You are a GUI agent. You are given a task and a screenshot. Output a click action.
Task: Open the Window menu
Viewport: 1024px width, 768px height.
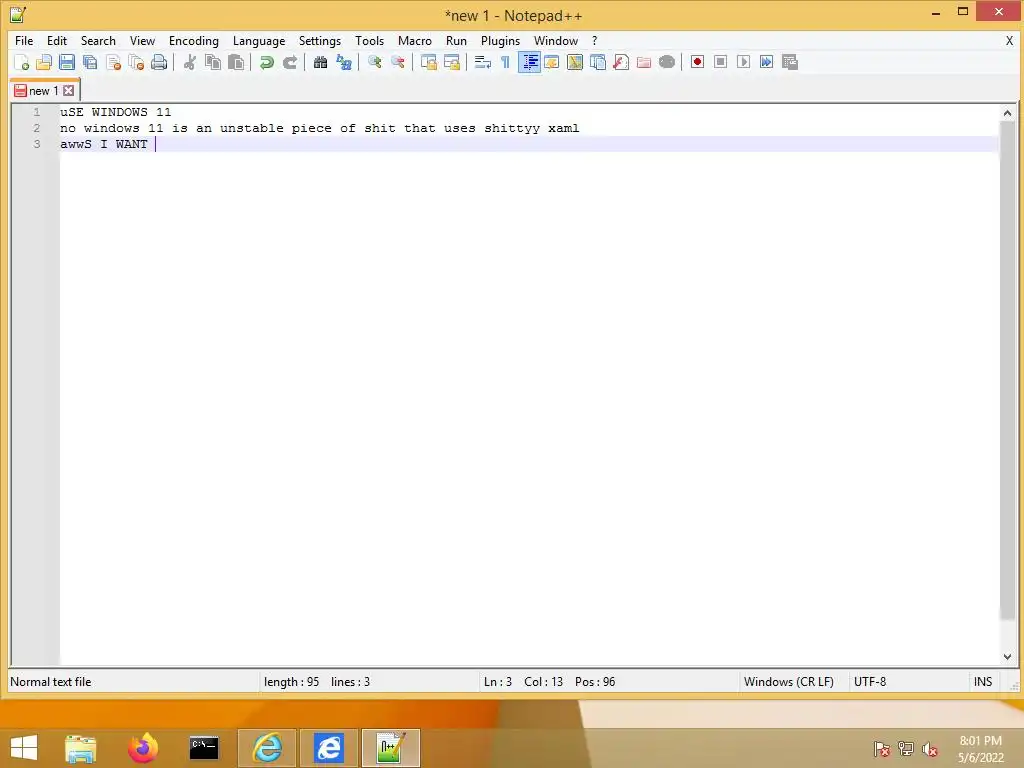coord(556,40)
